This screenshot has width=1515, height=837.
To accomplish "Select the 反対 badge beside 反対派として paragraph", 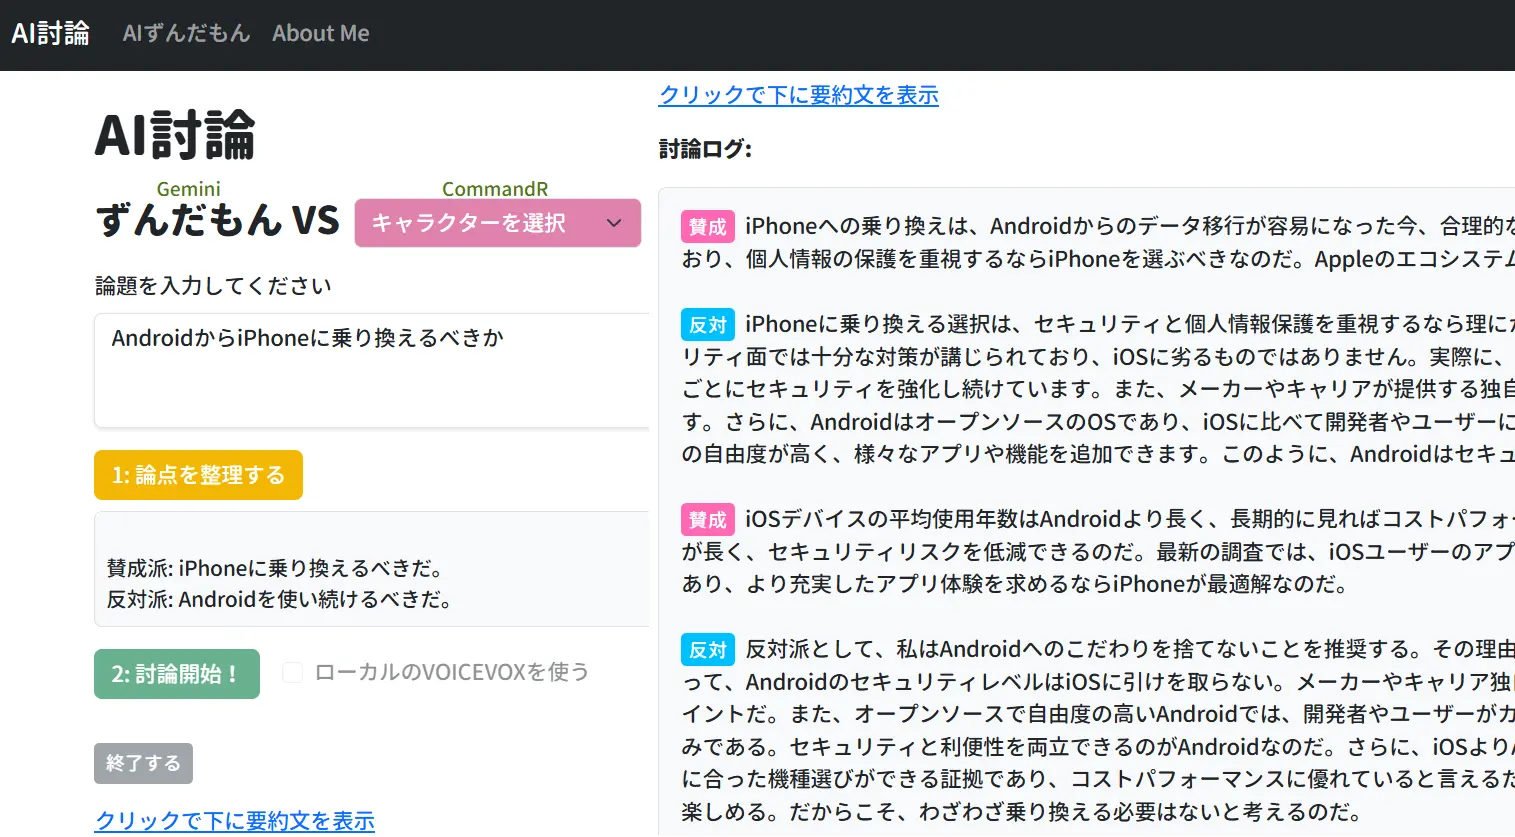I will 707,650.
